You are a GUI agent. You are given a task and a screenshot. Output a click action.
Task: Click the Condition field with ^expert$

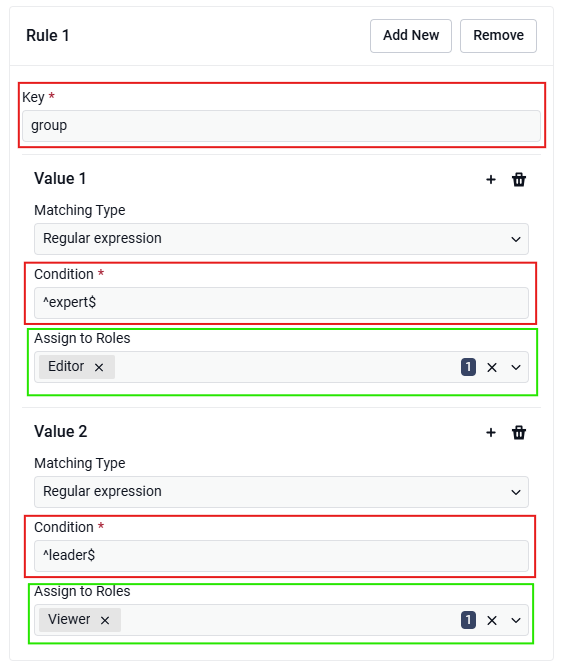click(281, 303)
